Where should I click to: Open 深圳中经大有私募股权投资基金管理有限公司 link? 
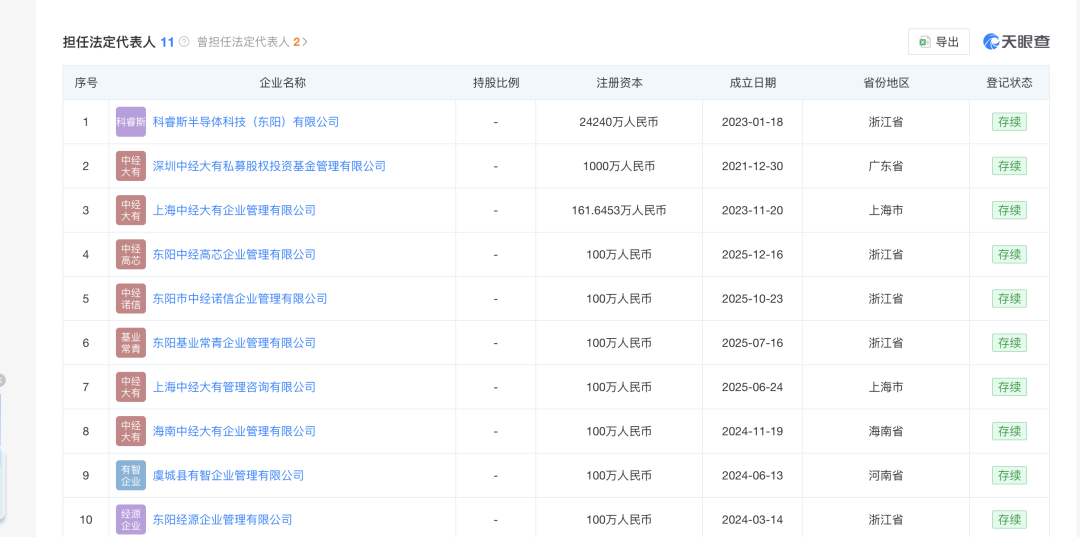268,166
